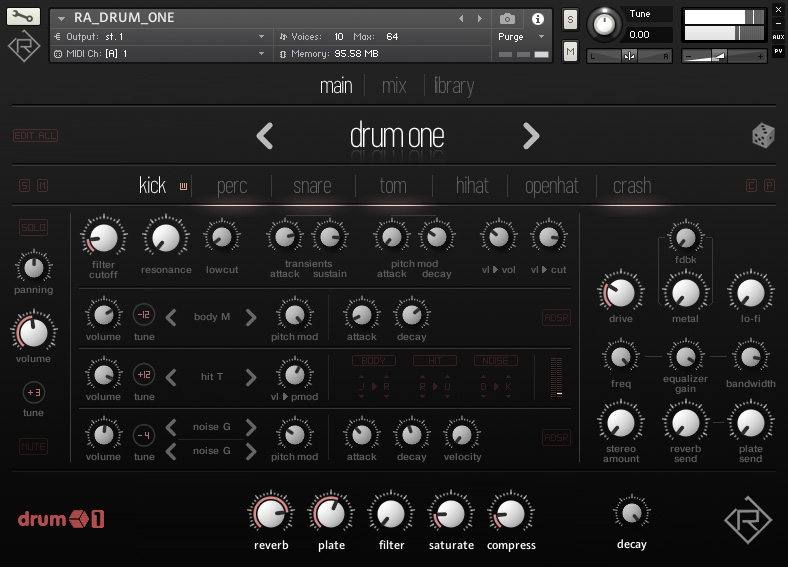Roll the randomize dice icon
Viewport: 788px width, 567px height.
(762, 135)
